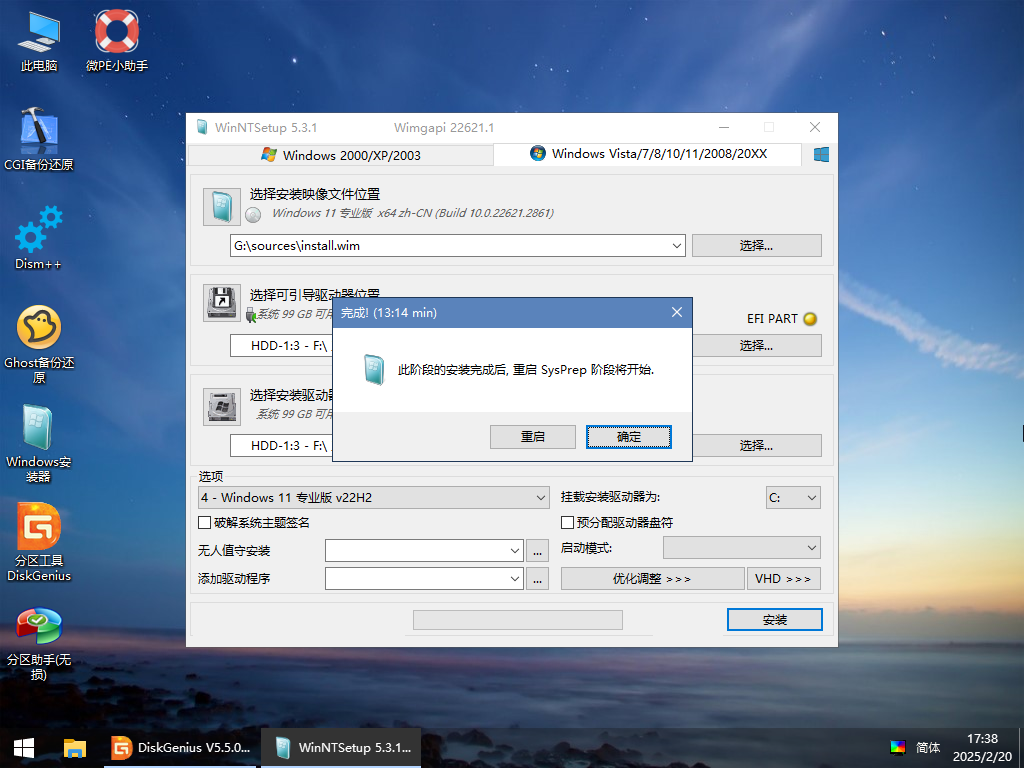Click 选择... for installation drive location
Viewport: 1024px width, 768px height.
coord(756,445)
